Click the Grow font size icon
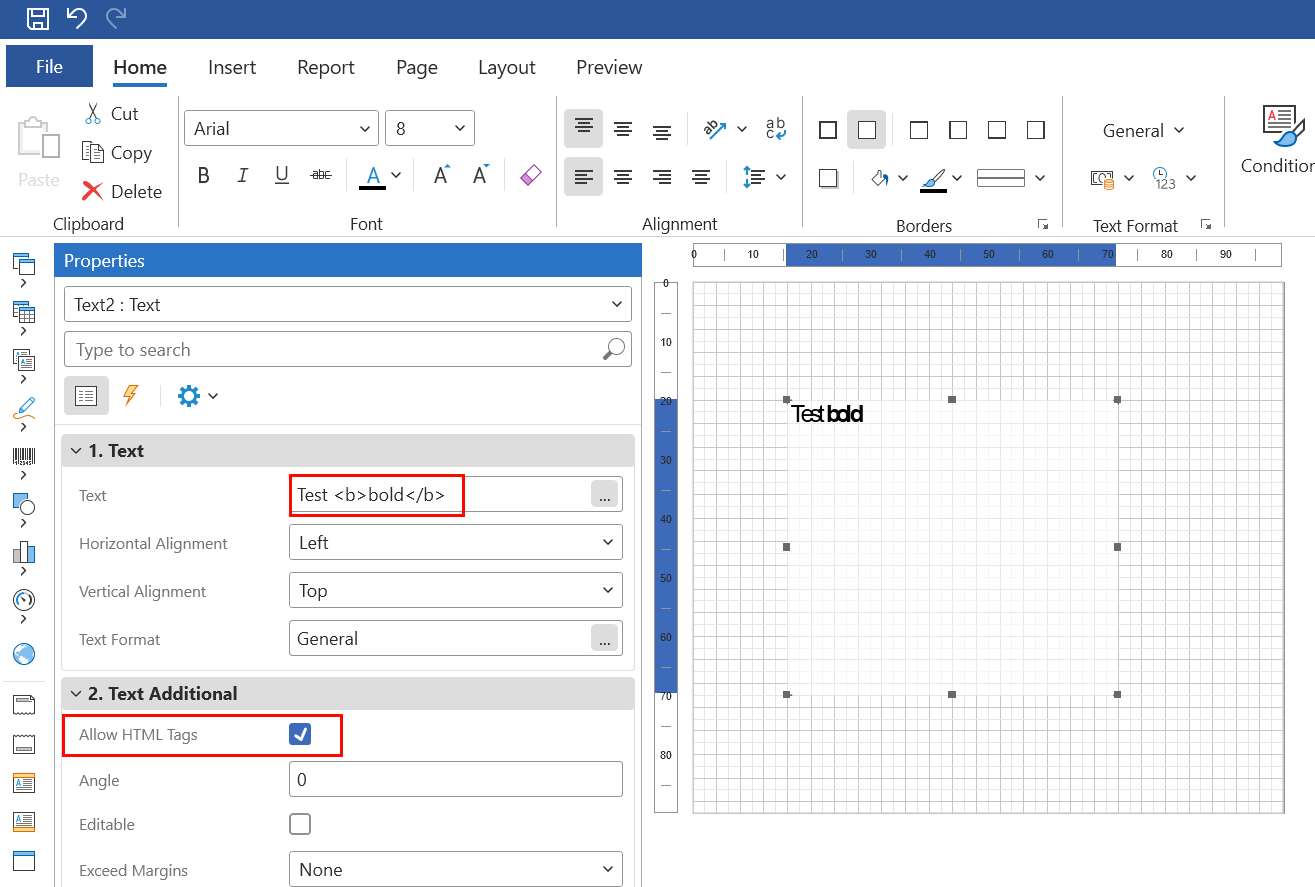Screen dimensions: 1315x887 (441, 176)
